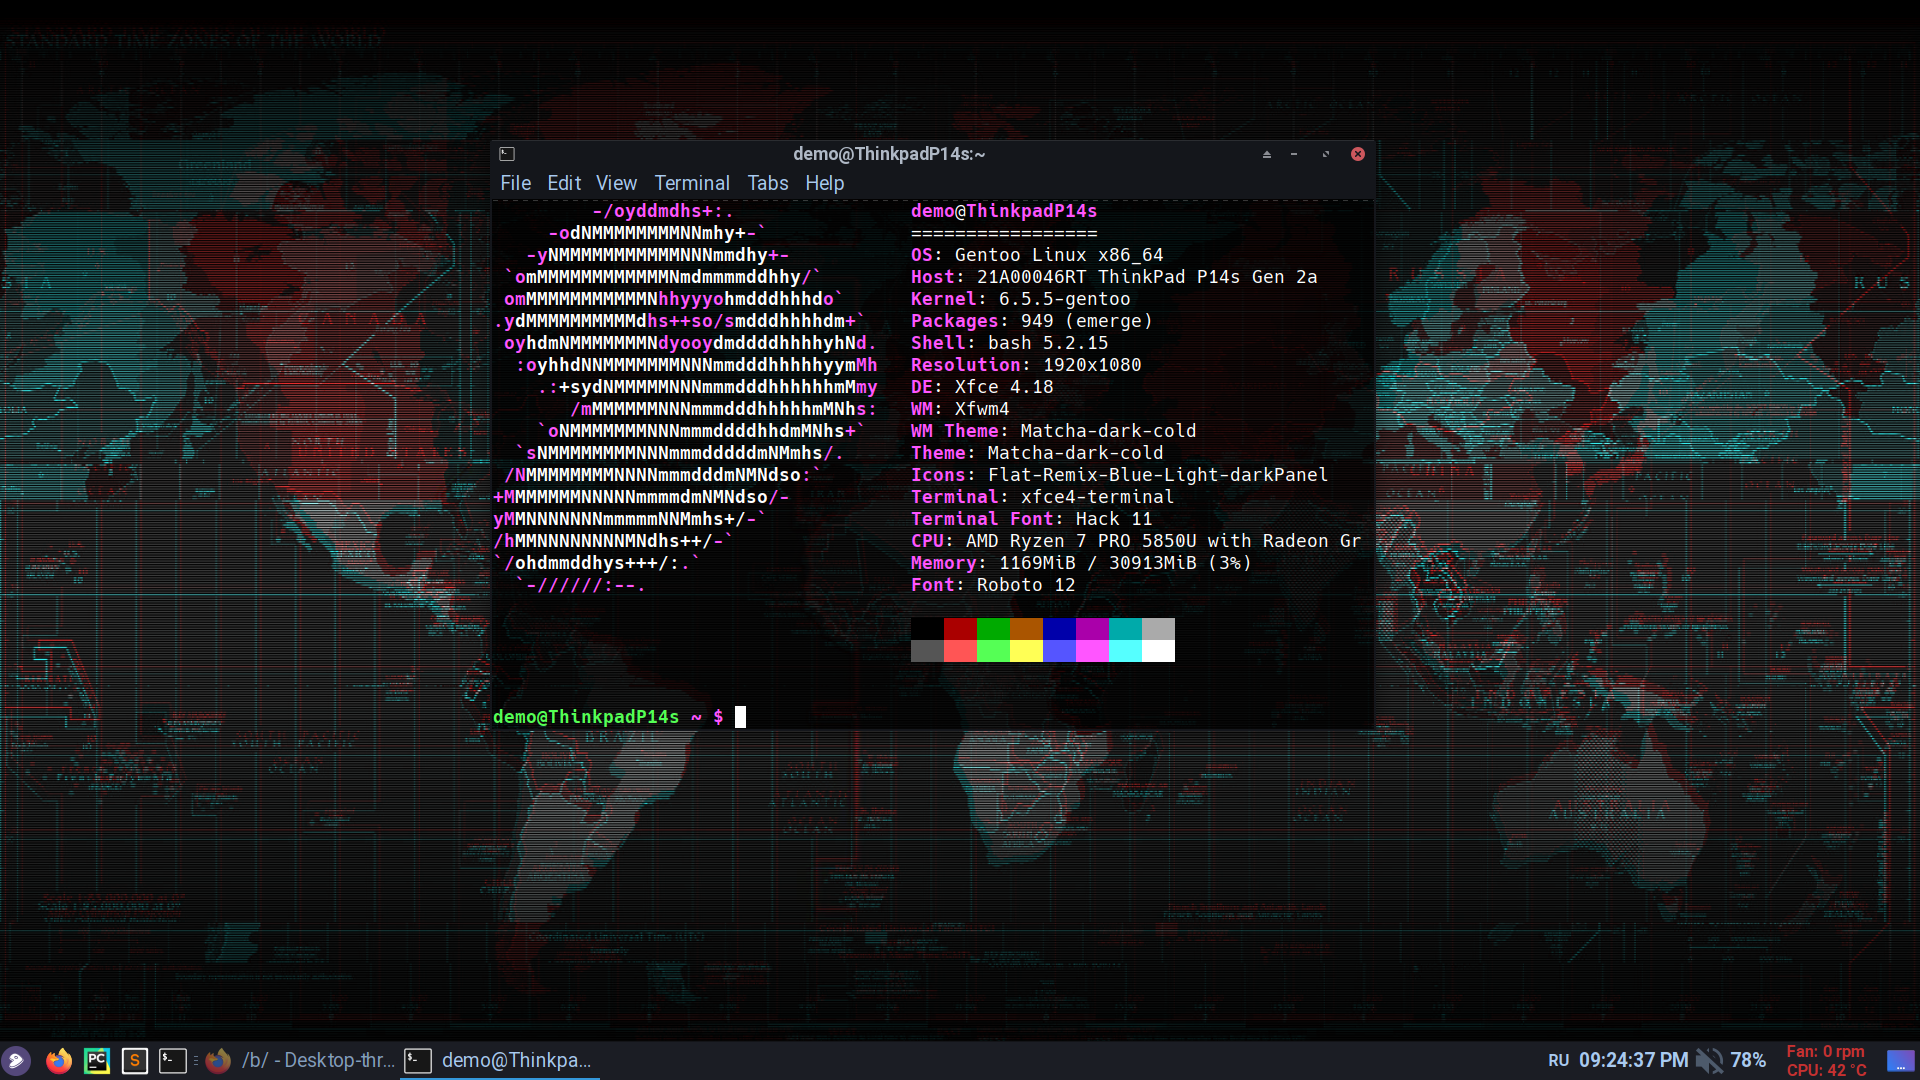Click the terminal window menu icon in the titlebar
Viewport: 1920px width, 1080px height.
tap(507, 154)
